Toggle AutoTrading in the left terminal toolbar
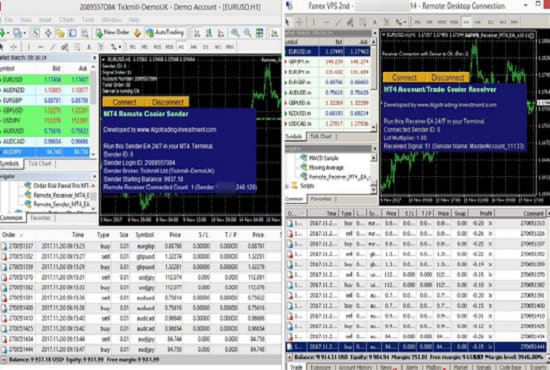The image size is (550, 370). pos(165,33)
